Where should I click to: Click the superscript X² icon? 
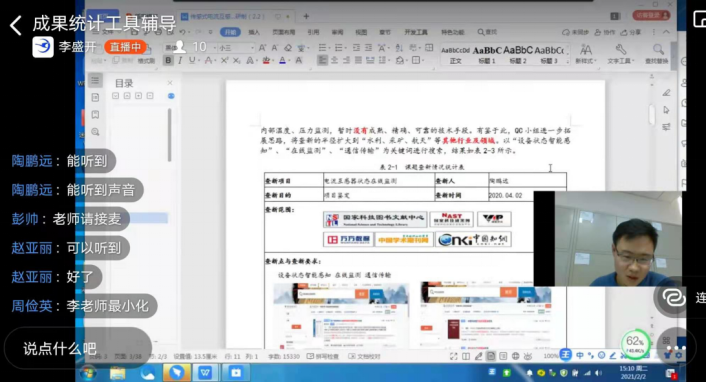[224, 60]
